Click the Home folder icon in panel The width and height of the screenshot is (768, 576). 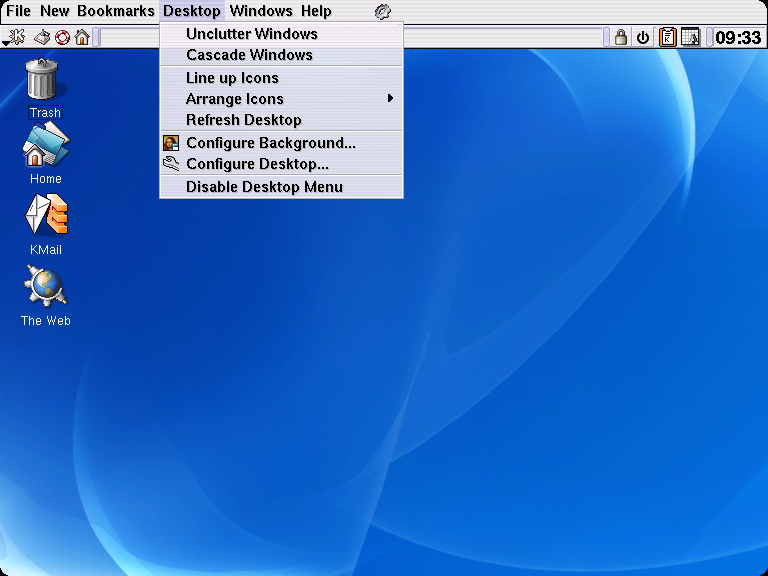82,37
